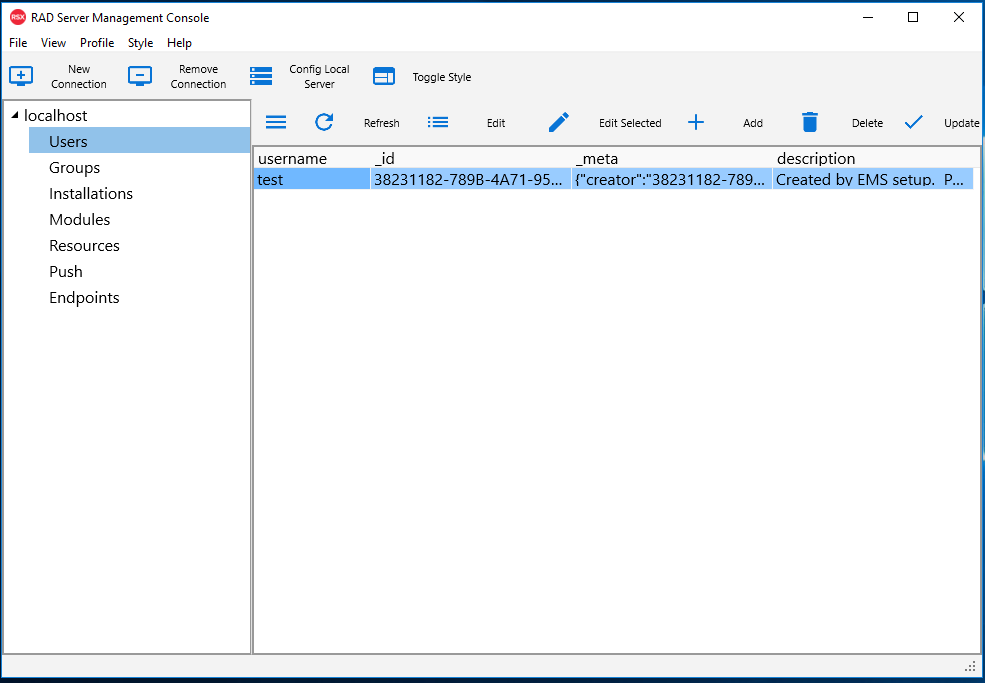
Task: Click the Remove Connection monitor-minus icon
Action: click(139, 76)
